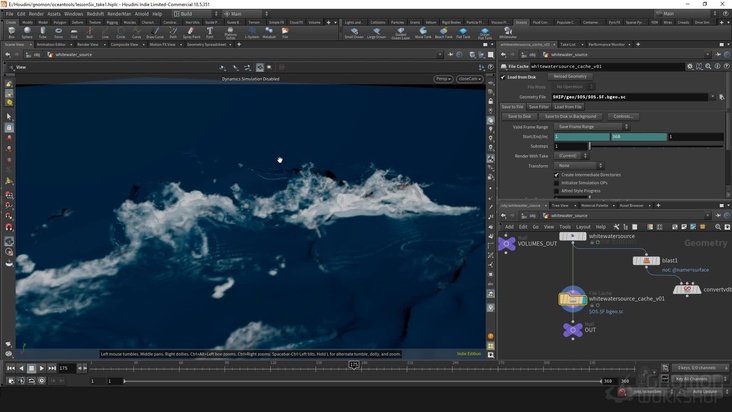Select the Grid shelf tool

click(74, 32)
